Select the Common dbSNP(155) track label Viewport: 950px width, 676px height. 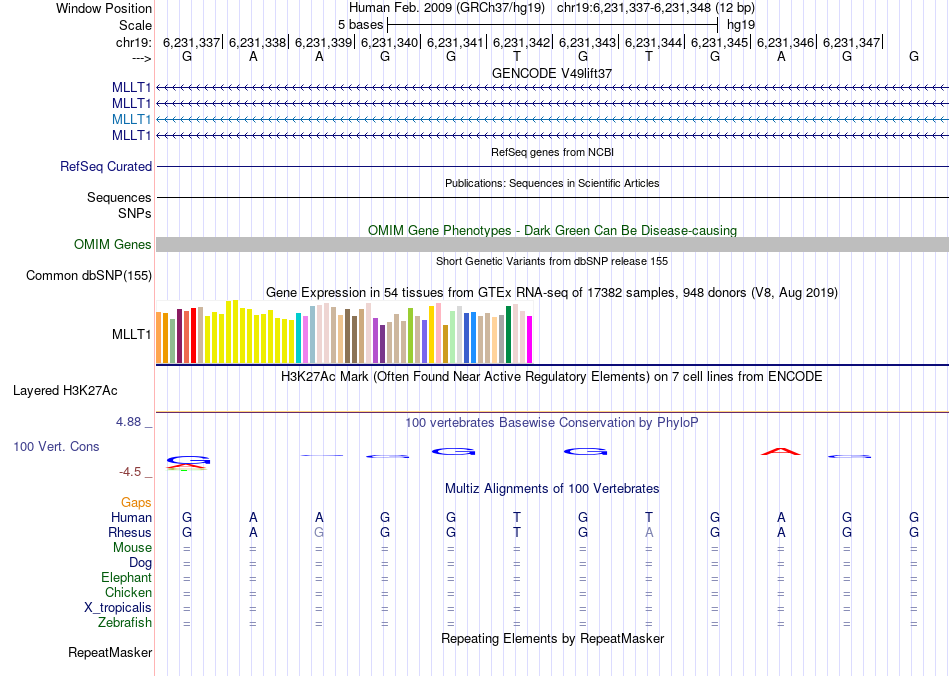coord(89,276)
